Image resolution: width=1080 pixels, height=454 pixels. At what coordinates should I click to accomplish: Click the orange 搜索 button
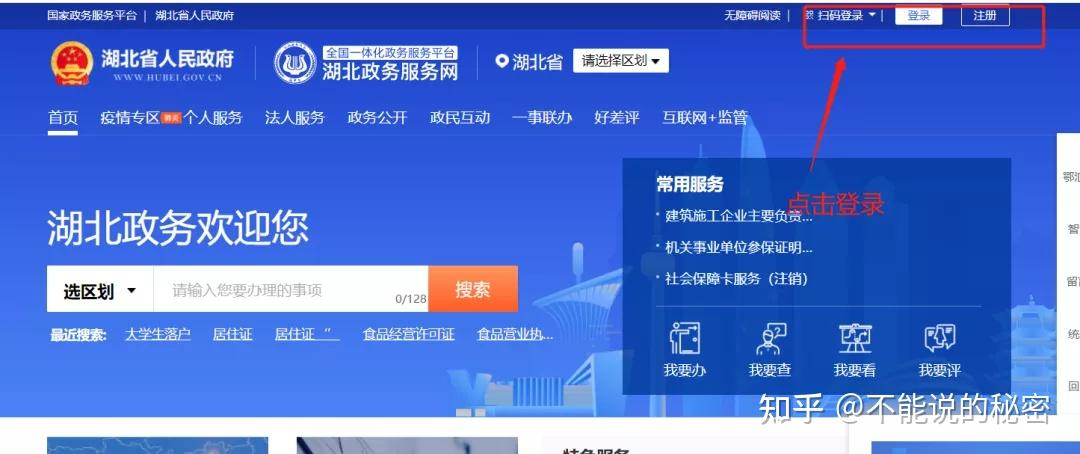(473, 290)
